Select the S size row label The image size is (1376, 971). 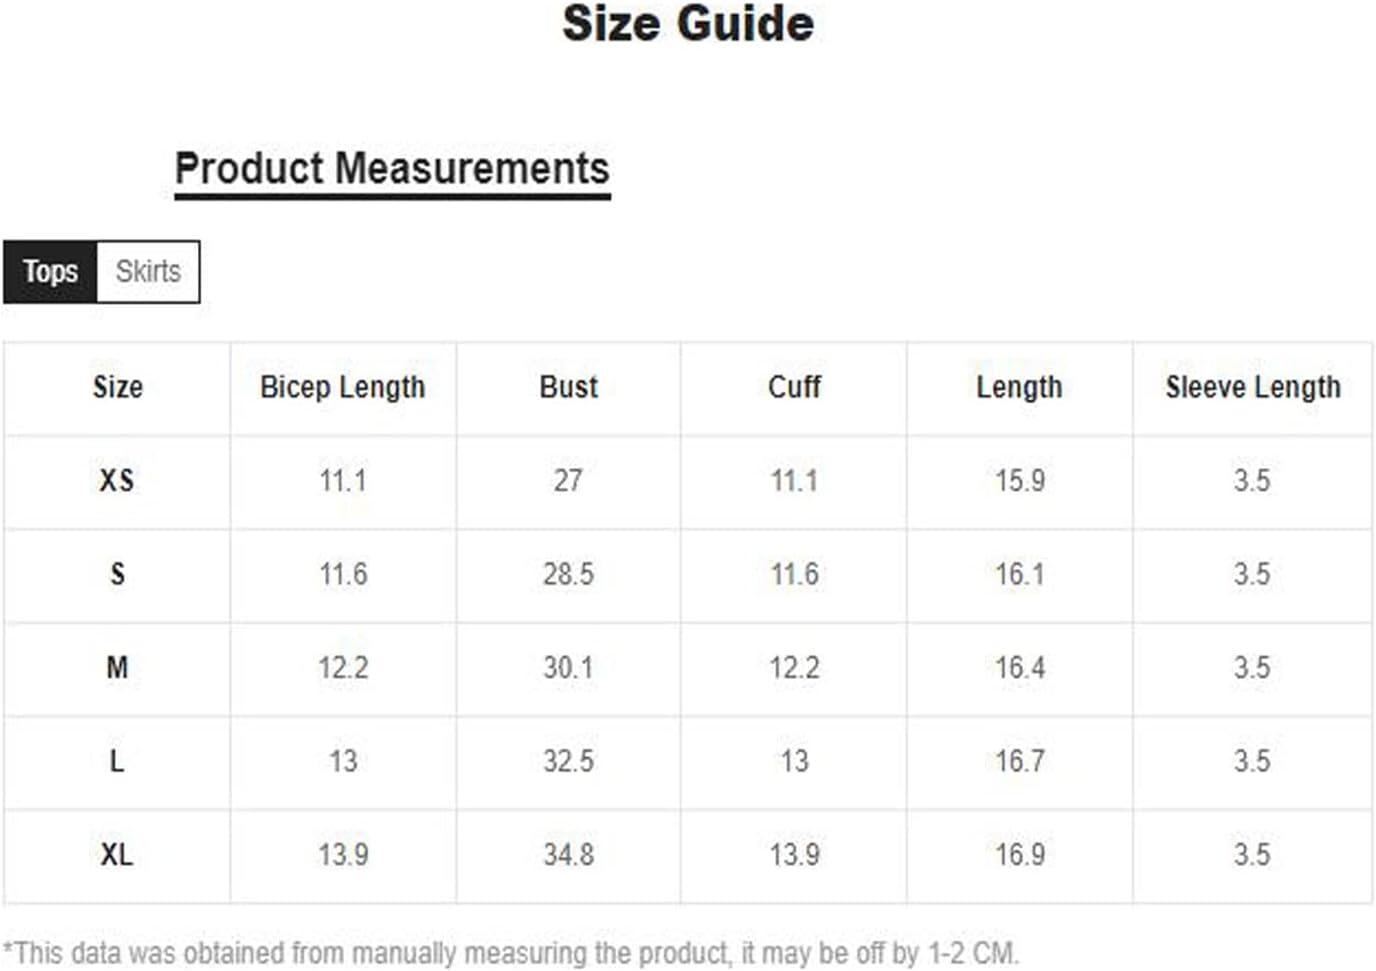(117, 574)
